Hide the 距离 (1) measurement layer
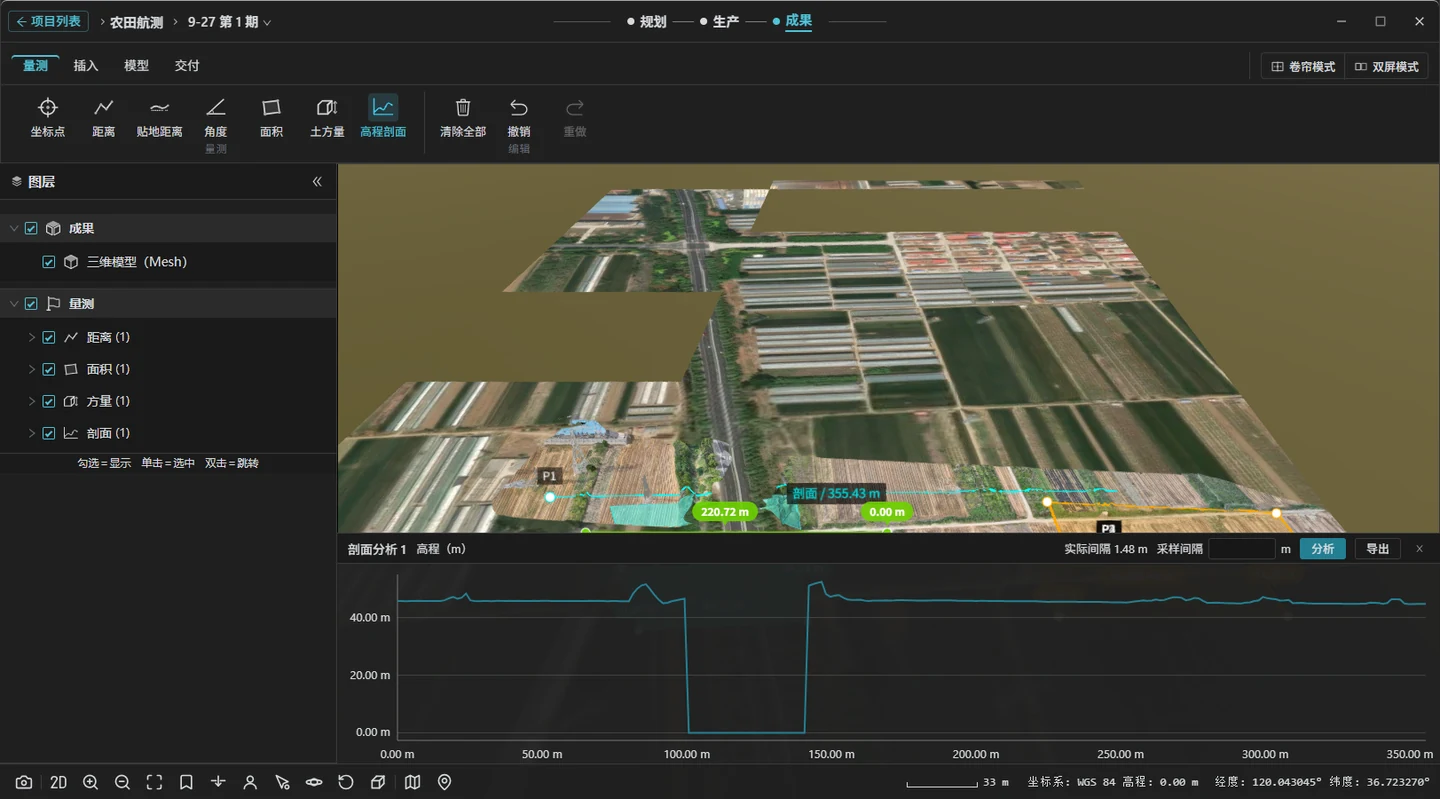Viewport: 1440px width, 799px height. 49,338
